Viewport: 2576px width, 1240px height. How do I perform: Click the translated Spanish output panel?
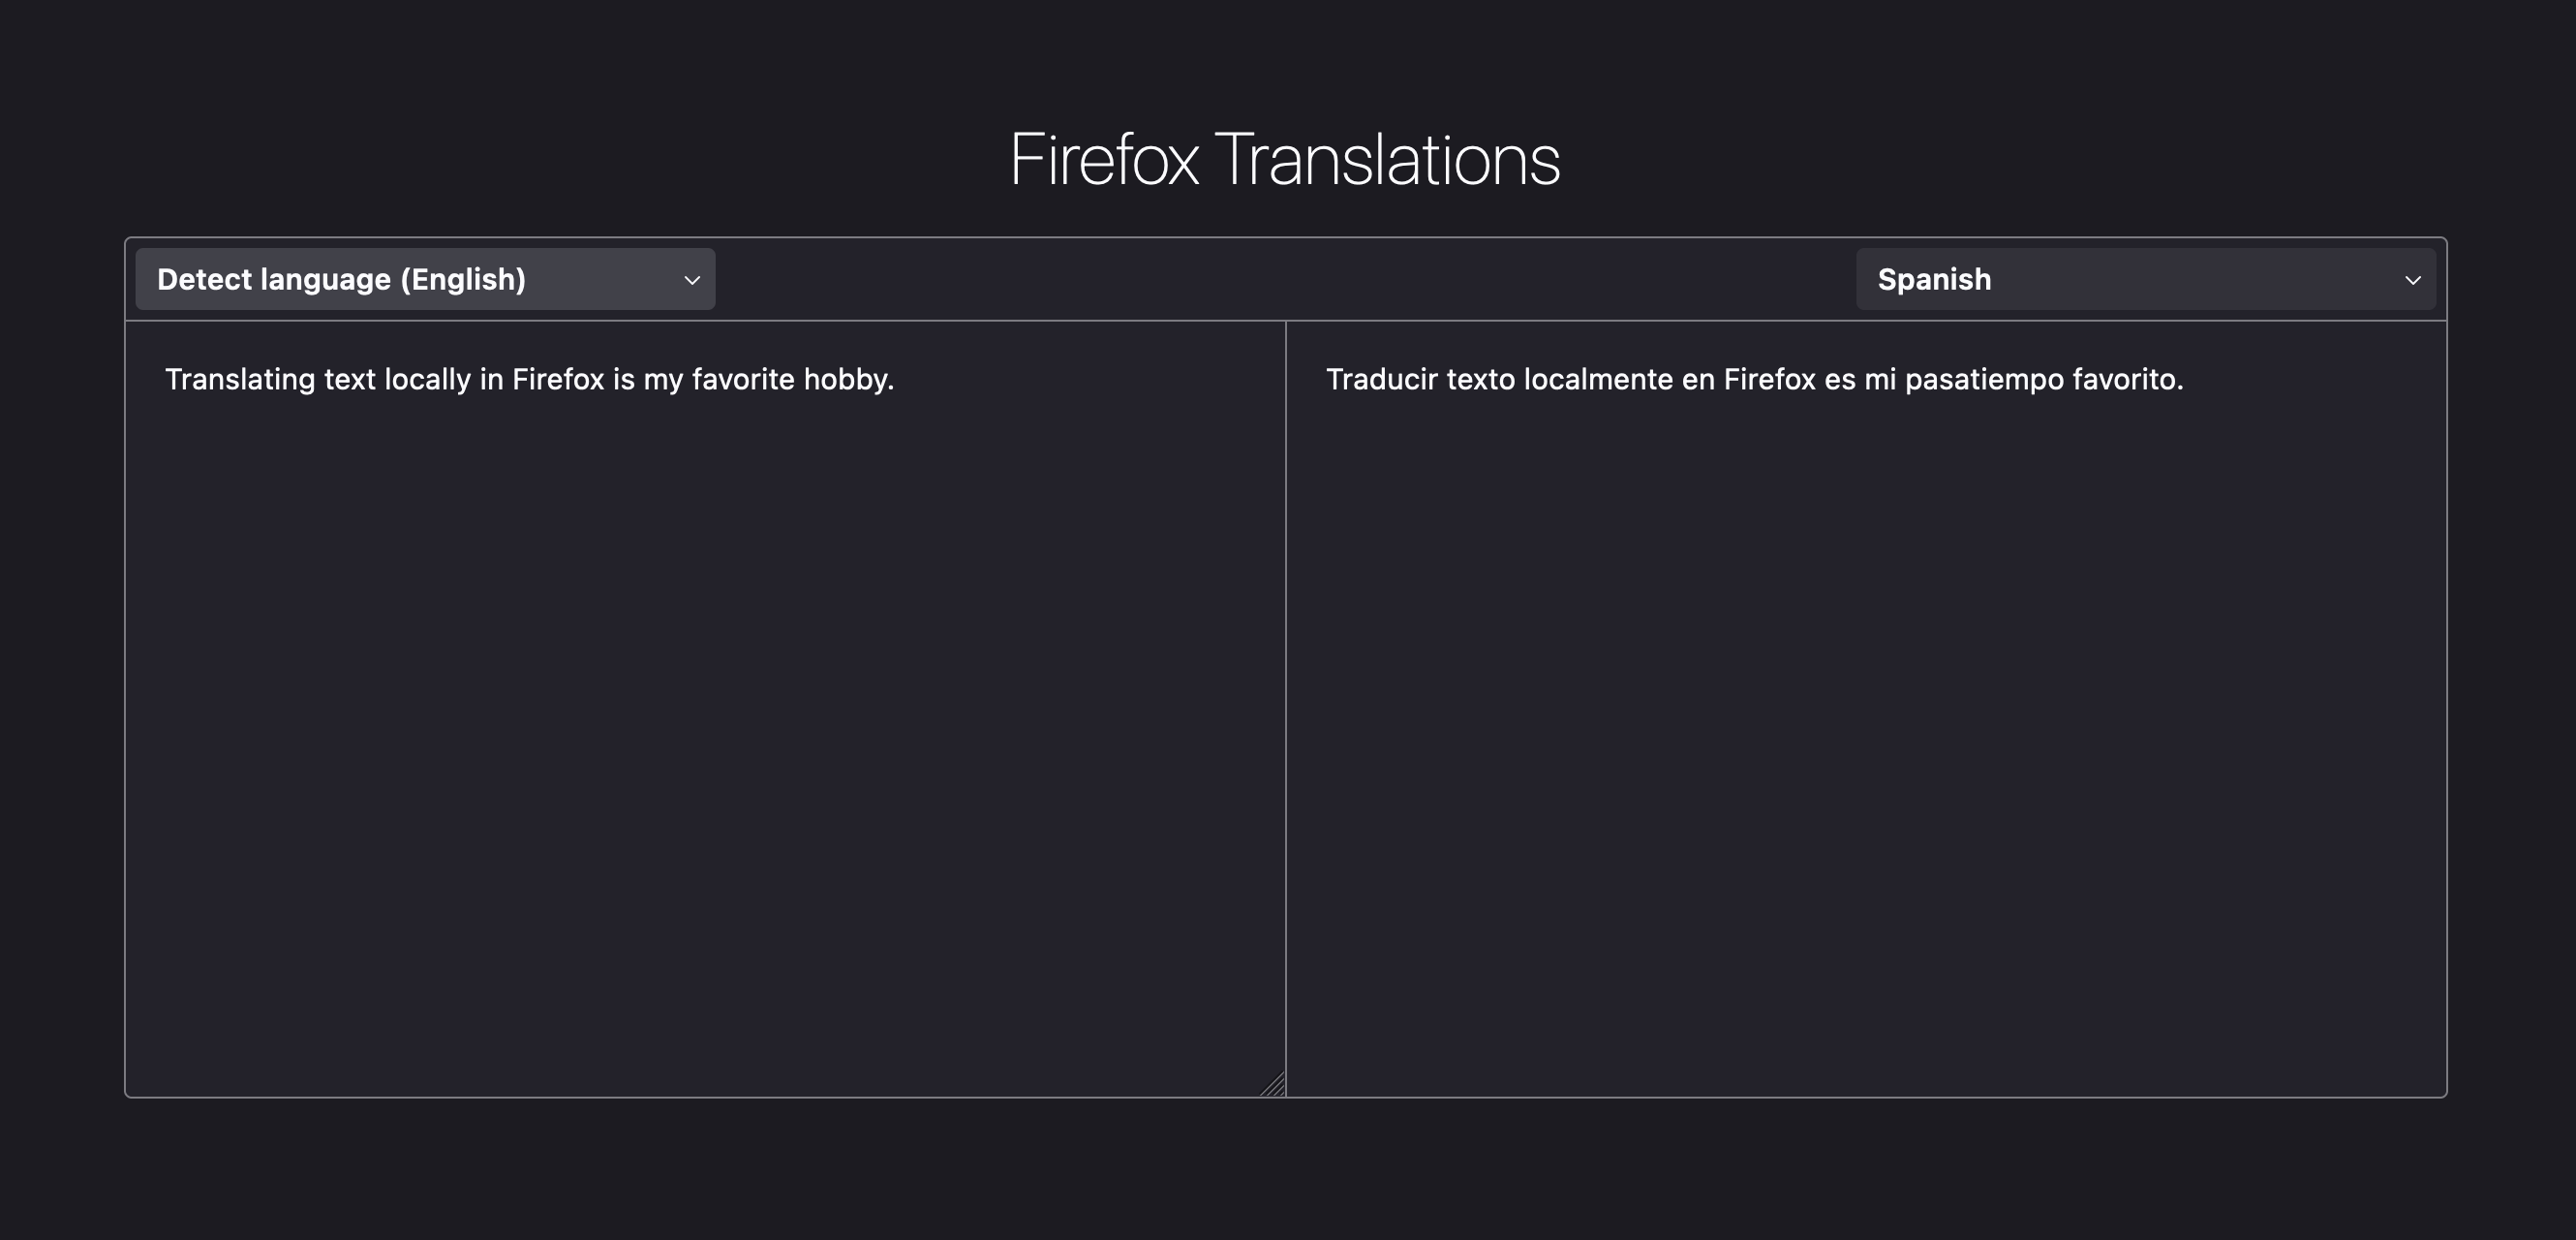tap(1866, 709)
